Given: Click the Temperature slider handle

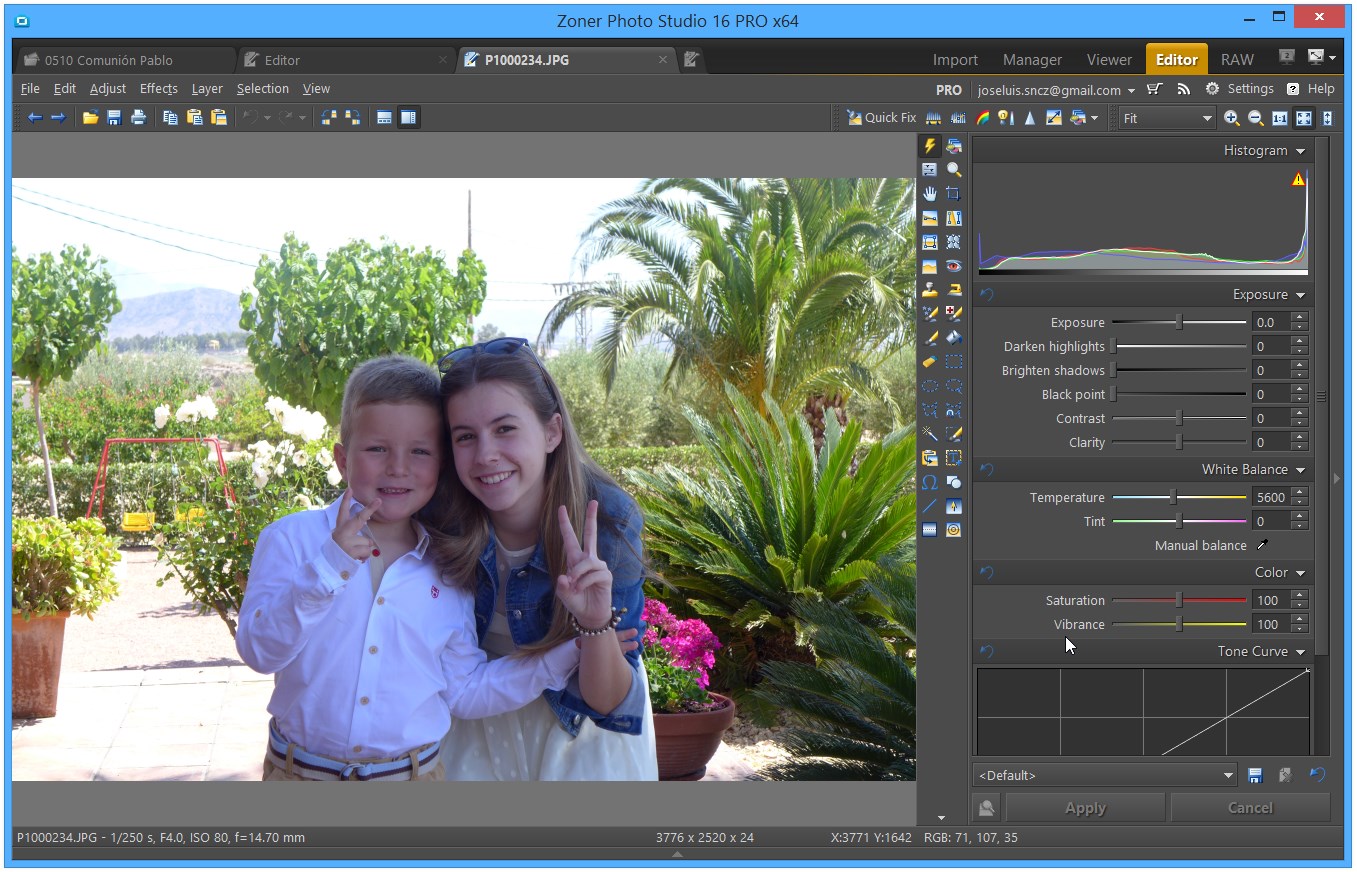Looking at the screenshot, I should pyautogui.click(x=1173, y=497).
